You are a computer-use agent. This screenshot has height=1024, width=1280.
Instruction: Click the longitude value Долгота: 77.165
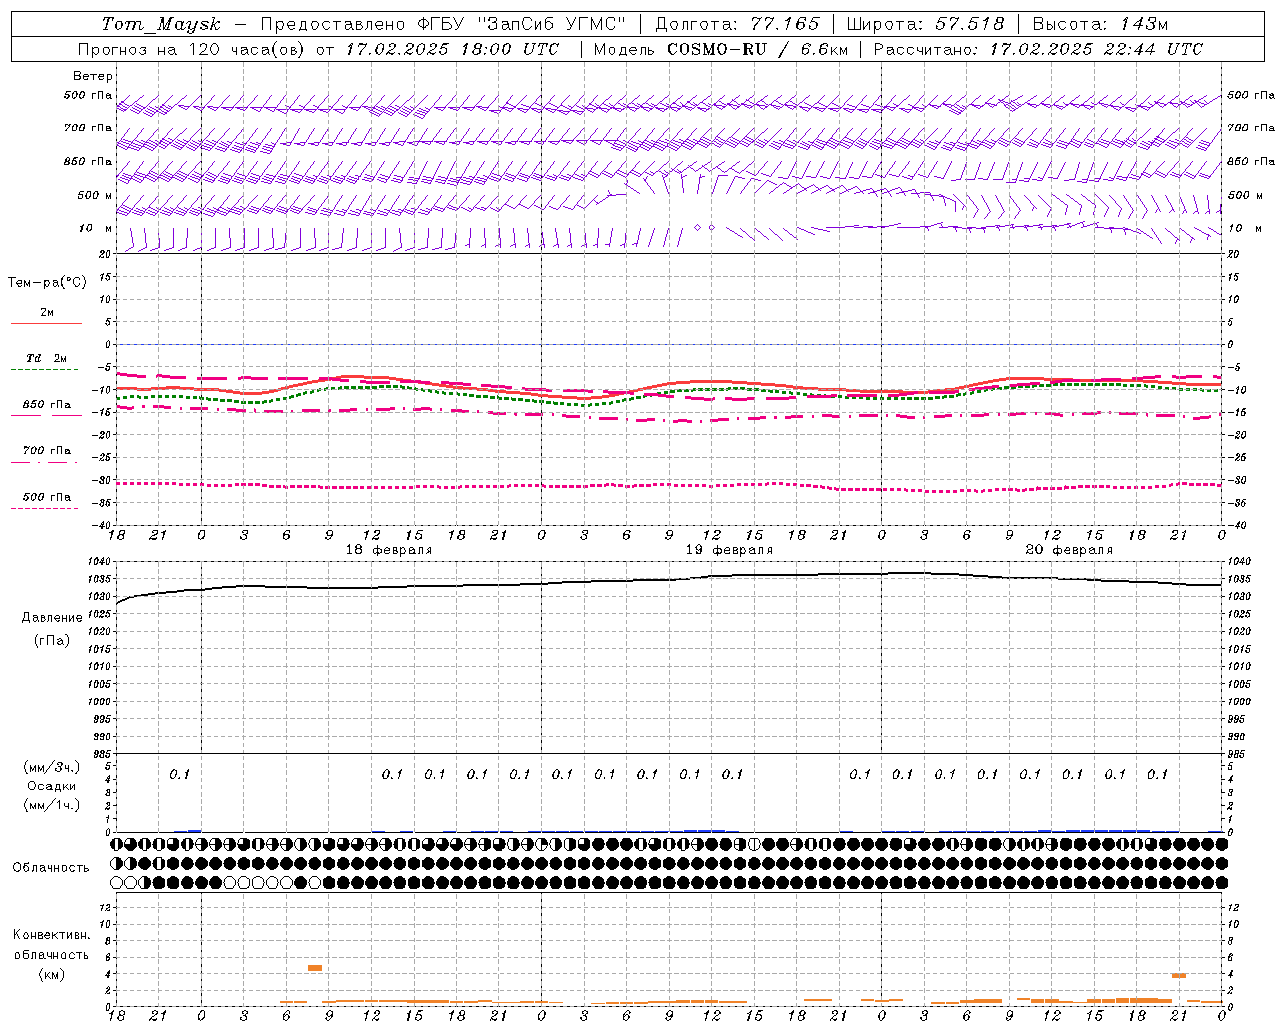pos(737,24)
